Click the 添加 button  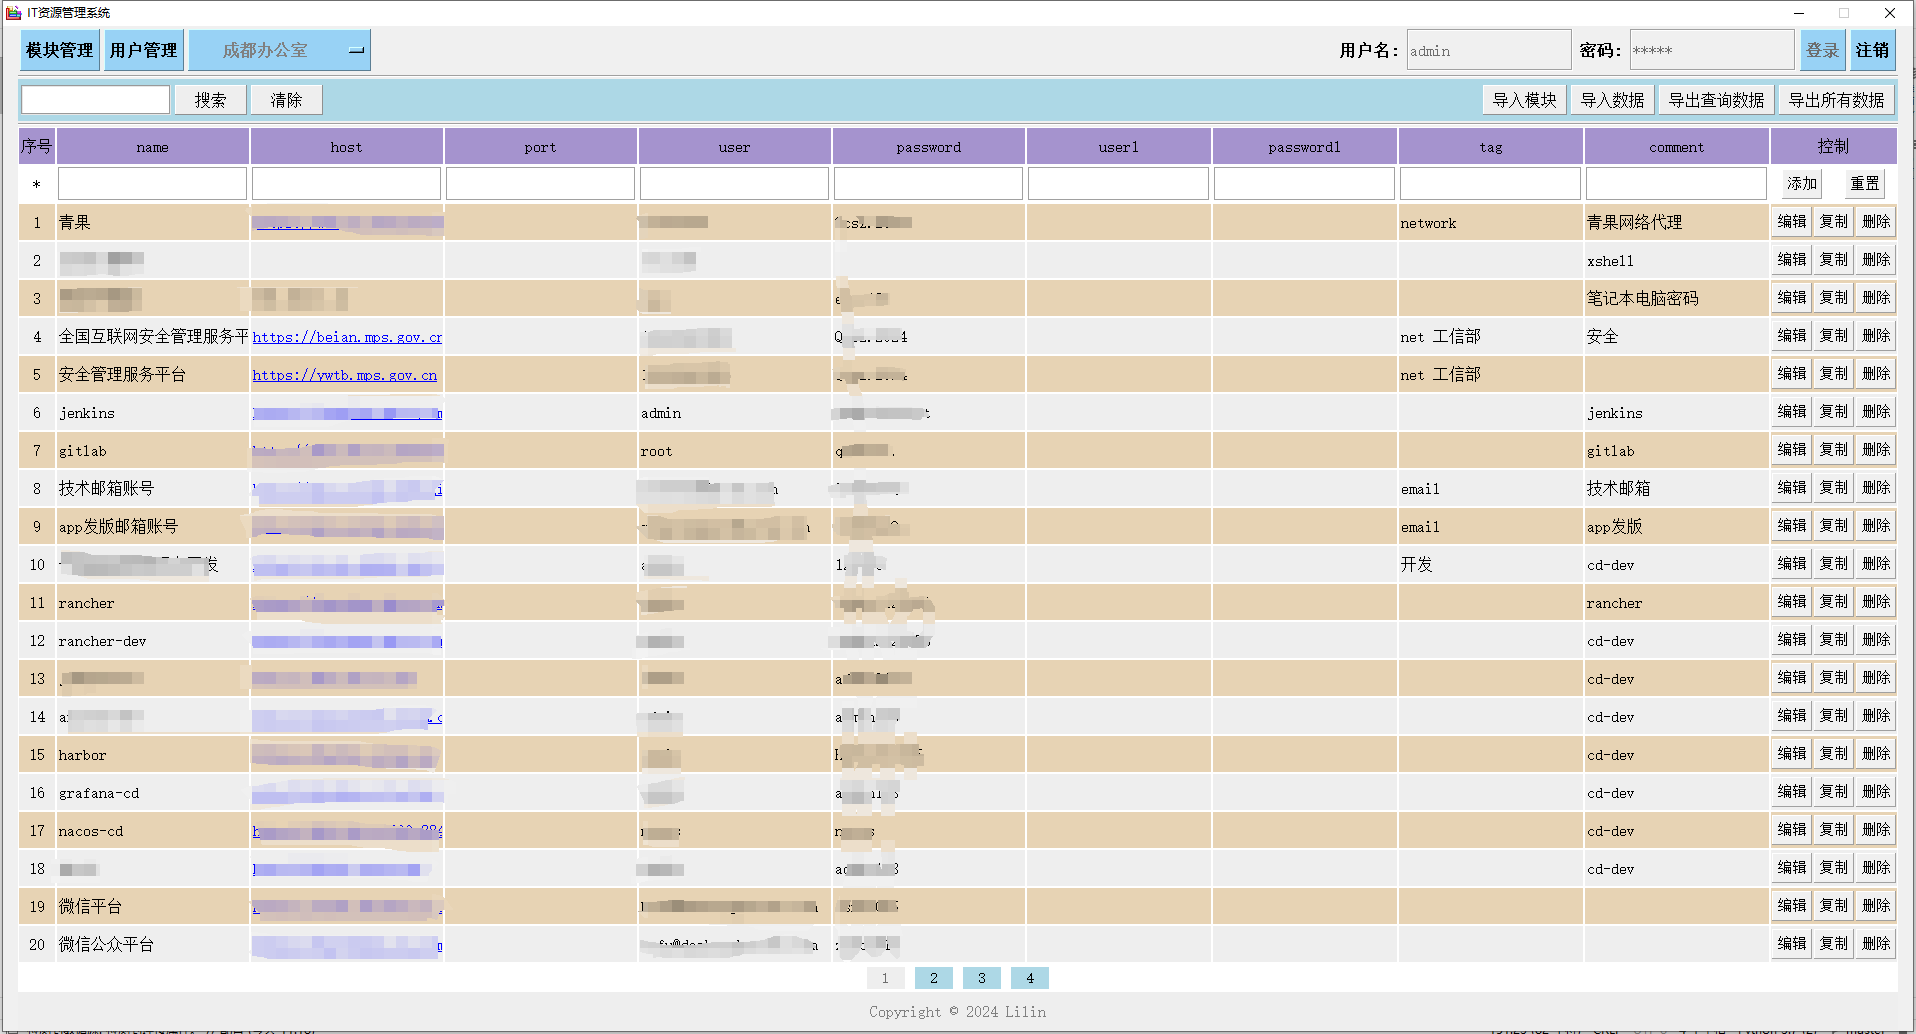click(1802, 184)
